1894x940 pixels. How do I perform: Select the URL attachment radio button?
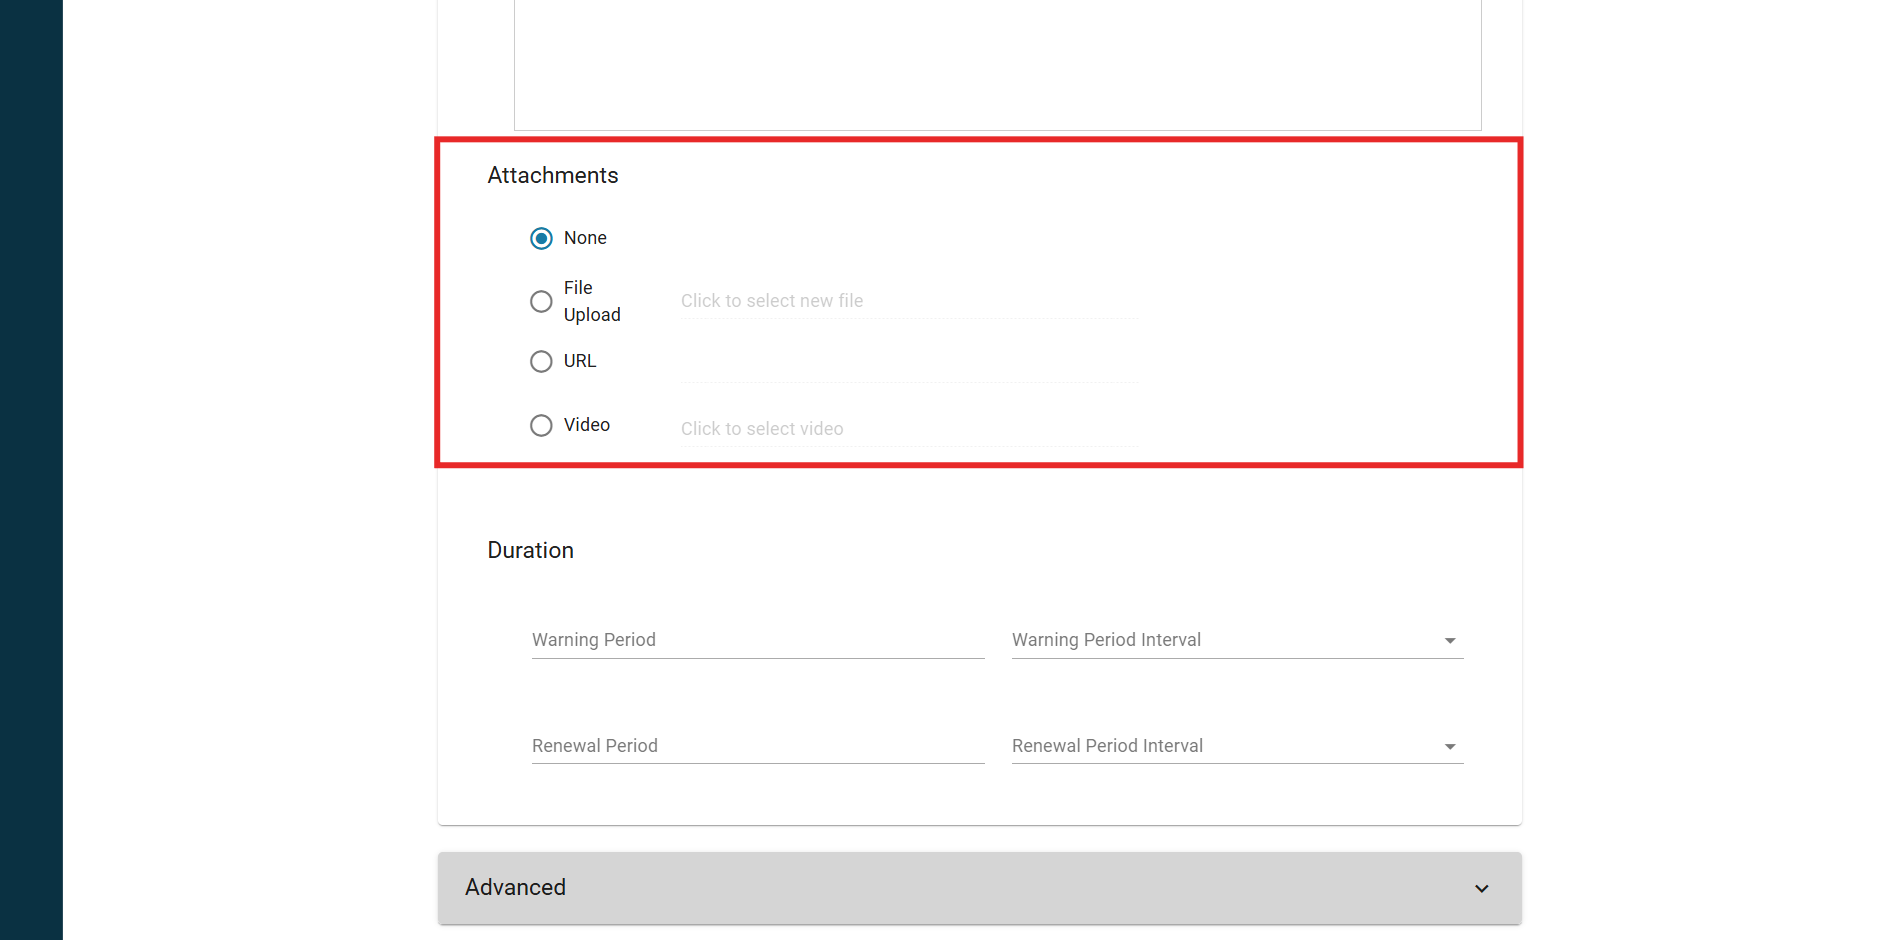click(x=541, y=361)
